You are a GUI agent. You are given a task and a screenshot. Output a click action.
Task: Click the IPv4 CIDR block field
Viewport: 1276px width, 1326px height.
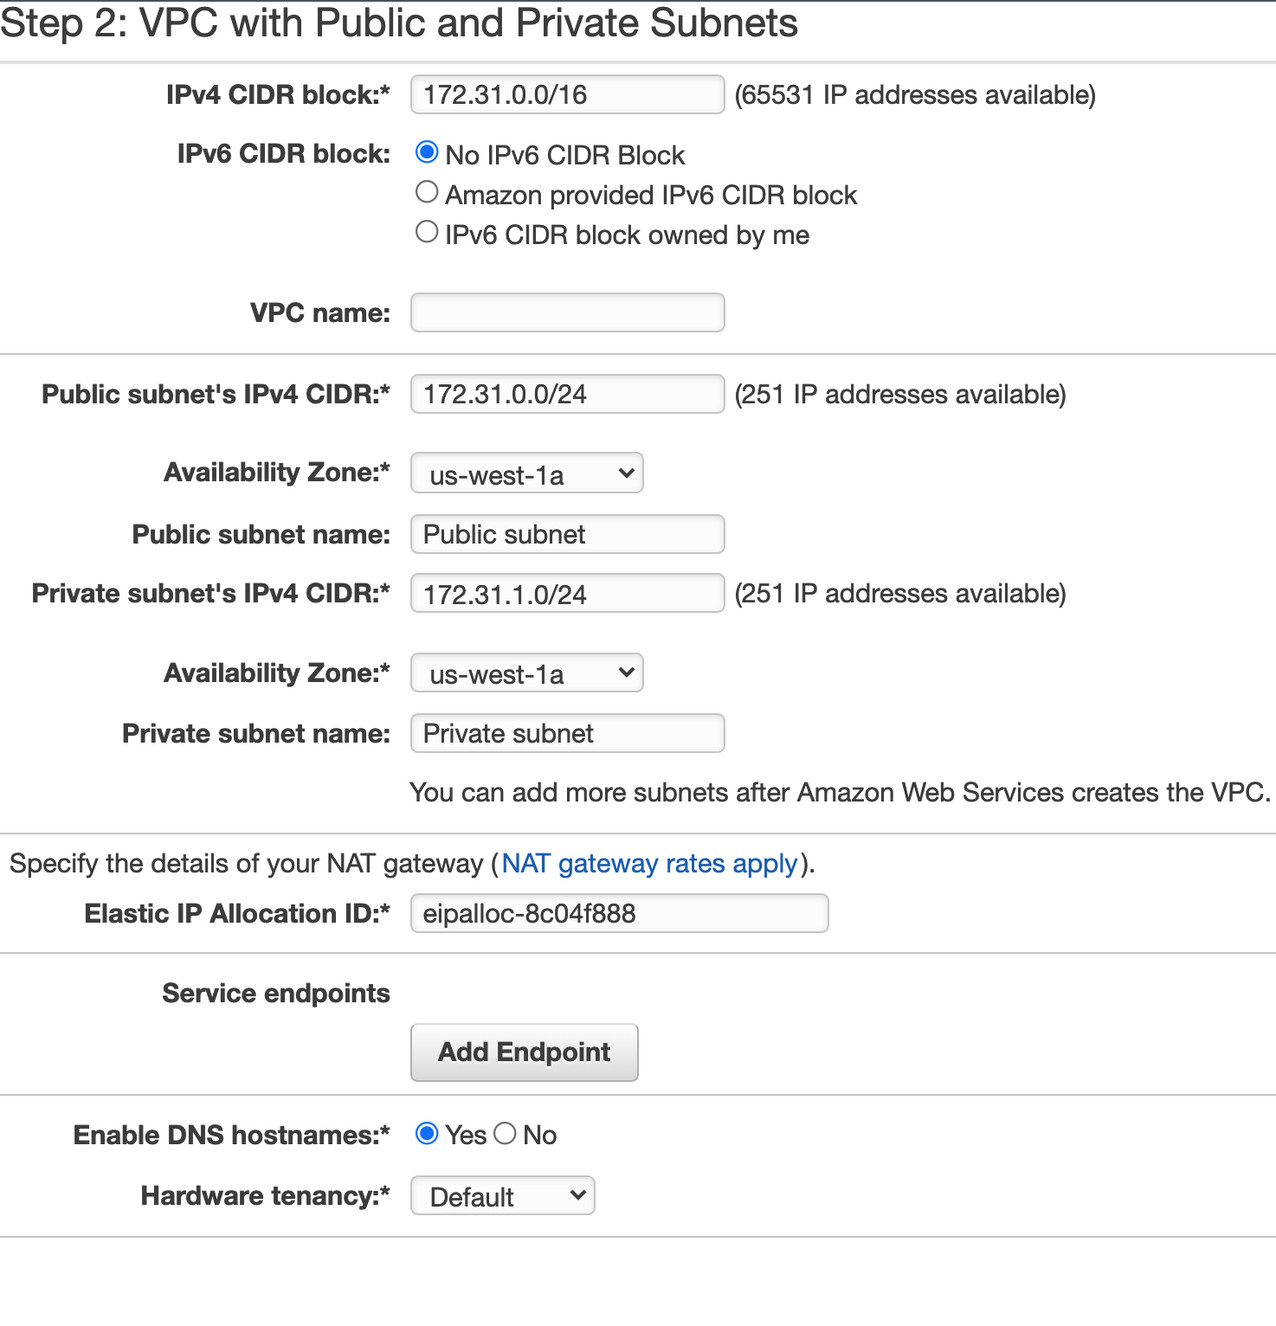pyautogui.click(x=566, y=94)
